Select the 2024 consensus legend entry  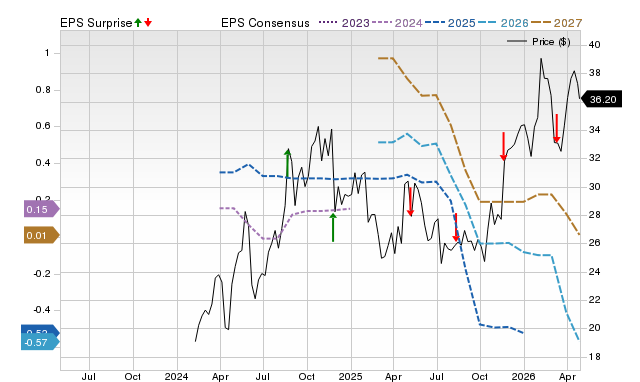[397, 23]
